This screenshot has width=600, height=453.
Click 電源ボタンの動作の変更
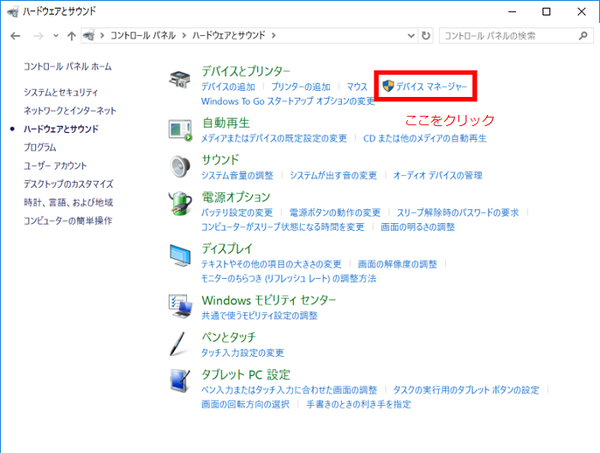[x=335, y=213]
